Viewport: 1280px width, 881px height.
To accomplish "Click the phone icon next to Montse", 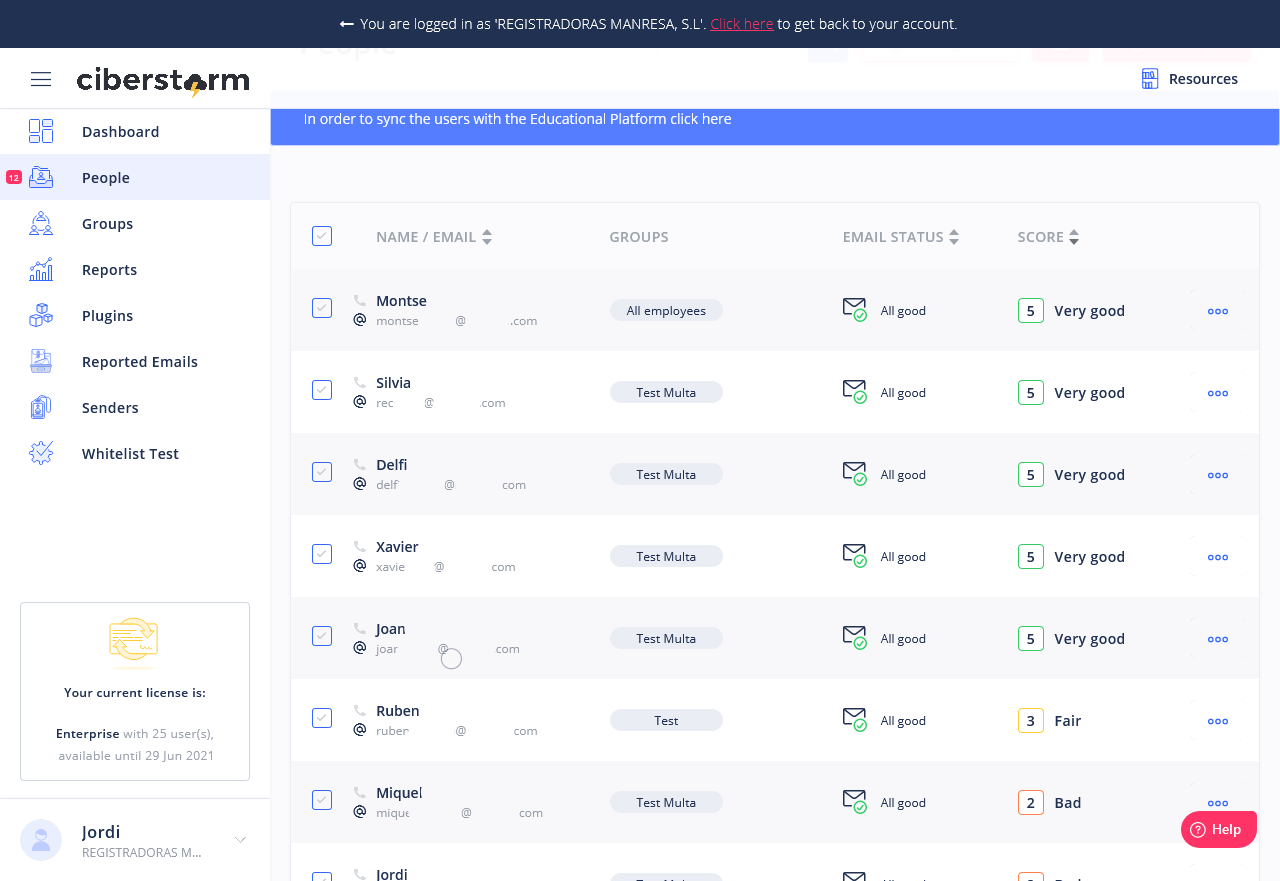I will 360,300.
